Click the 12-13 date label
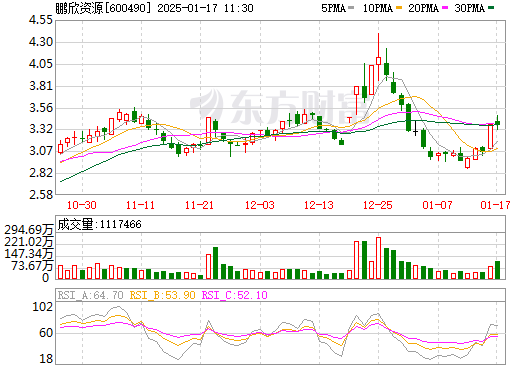This screenshot has height=365, width=520. 319,205
